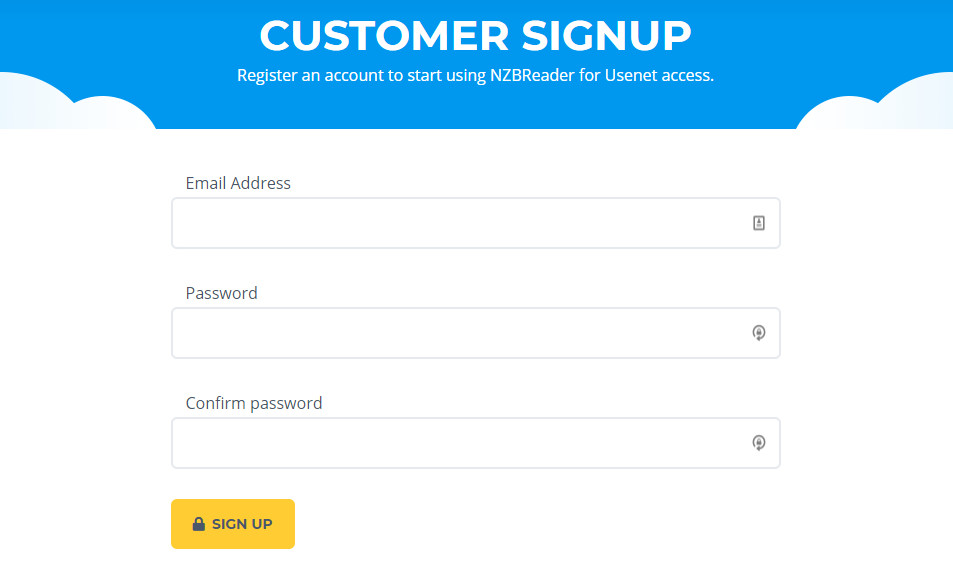Viewport: 953px width, 567px height.
Task: Click the "Usenet access" text in subtitle
Action: [658, 76]
